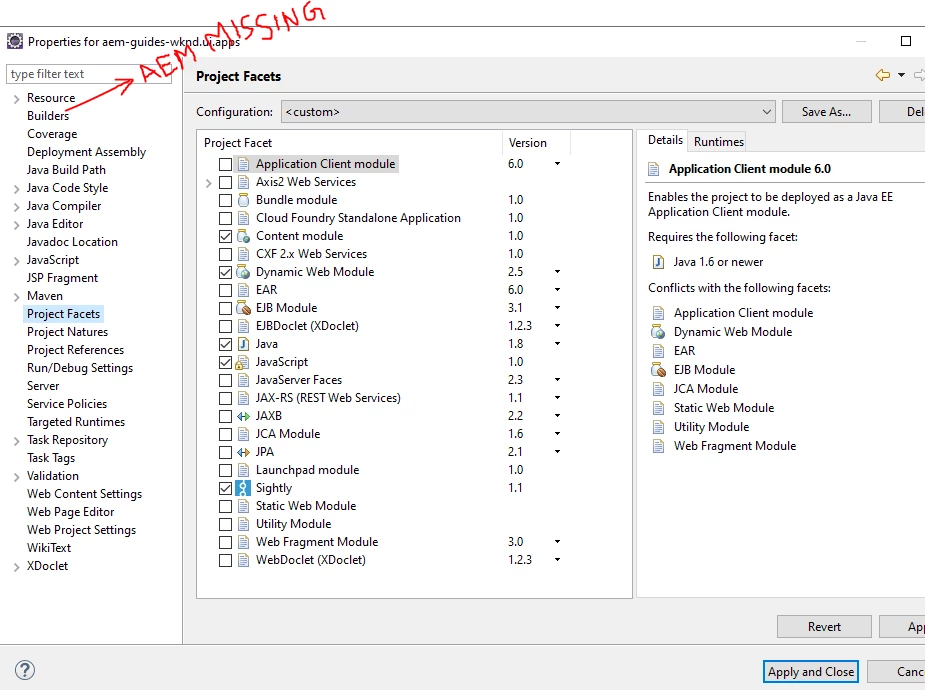Select the EJBDoclet (XDoclet) facet row
The width and height of the screenshot is (925, 690).
click(x=307, y=326)
